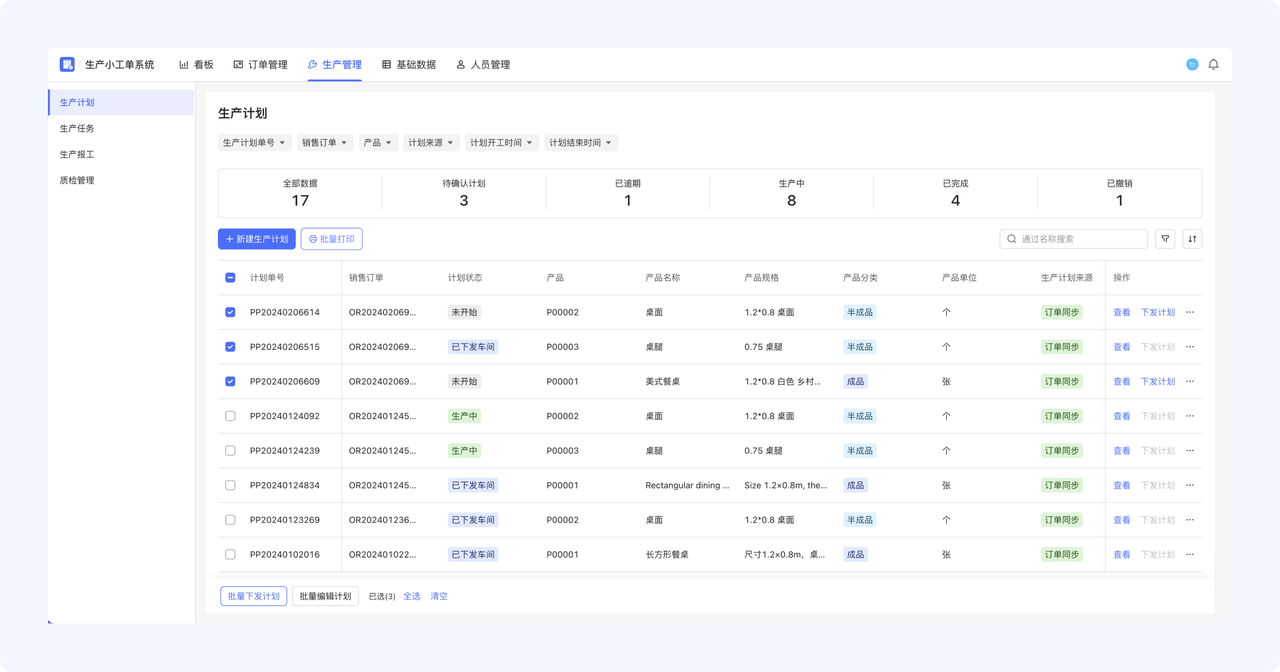Open more actions for PP20240123269
Screen dimensions: 1280x672
coord(1190,520)
